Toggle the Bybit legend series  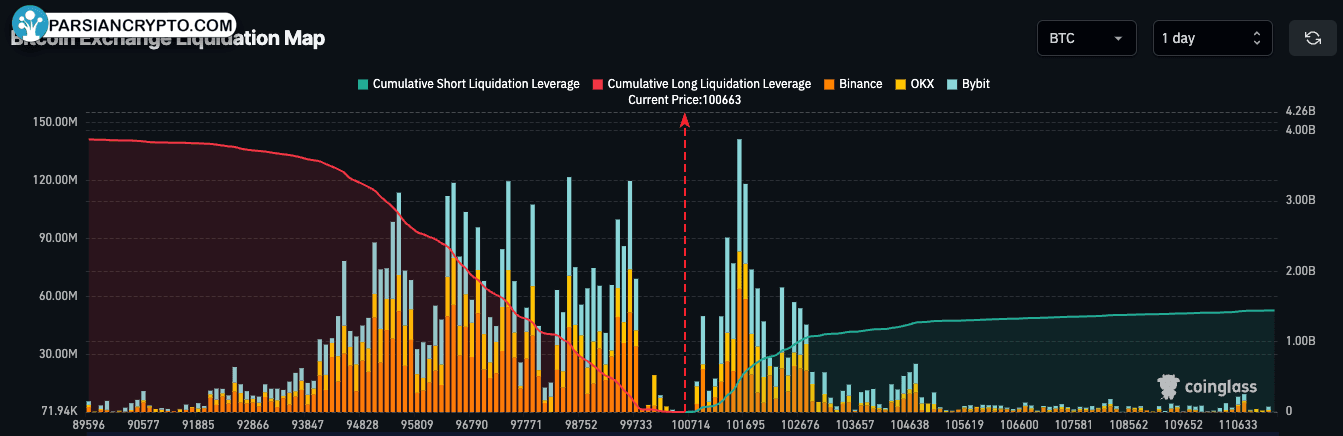968,84
